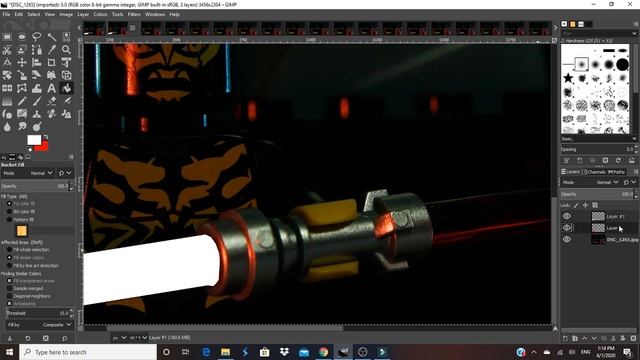Click the orange pattern fill swatch
This screenshot has height=360, width=640.
click(22, 231)
